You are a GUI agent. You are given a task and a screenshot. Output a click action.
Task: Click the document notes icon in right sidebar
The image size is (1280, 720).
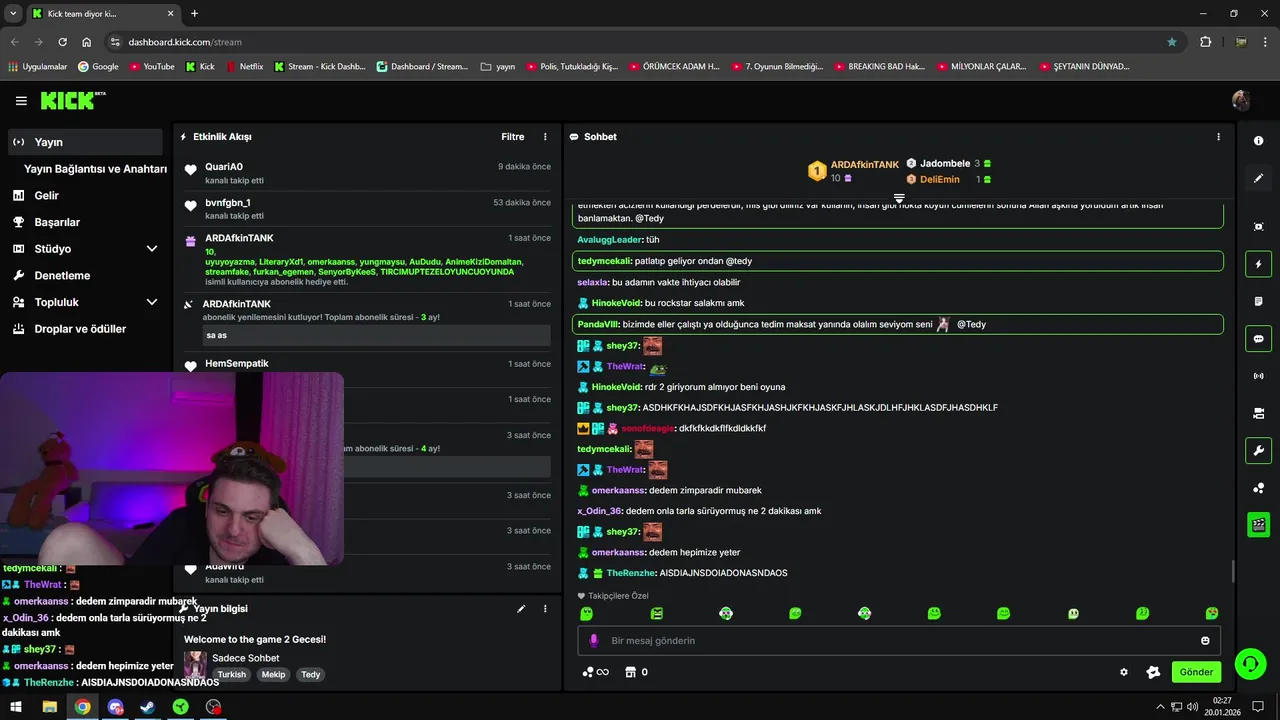[1258, 301]
